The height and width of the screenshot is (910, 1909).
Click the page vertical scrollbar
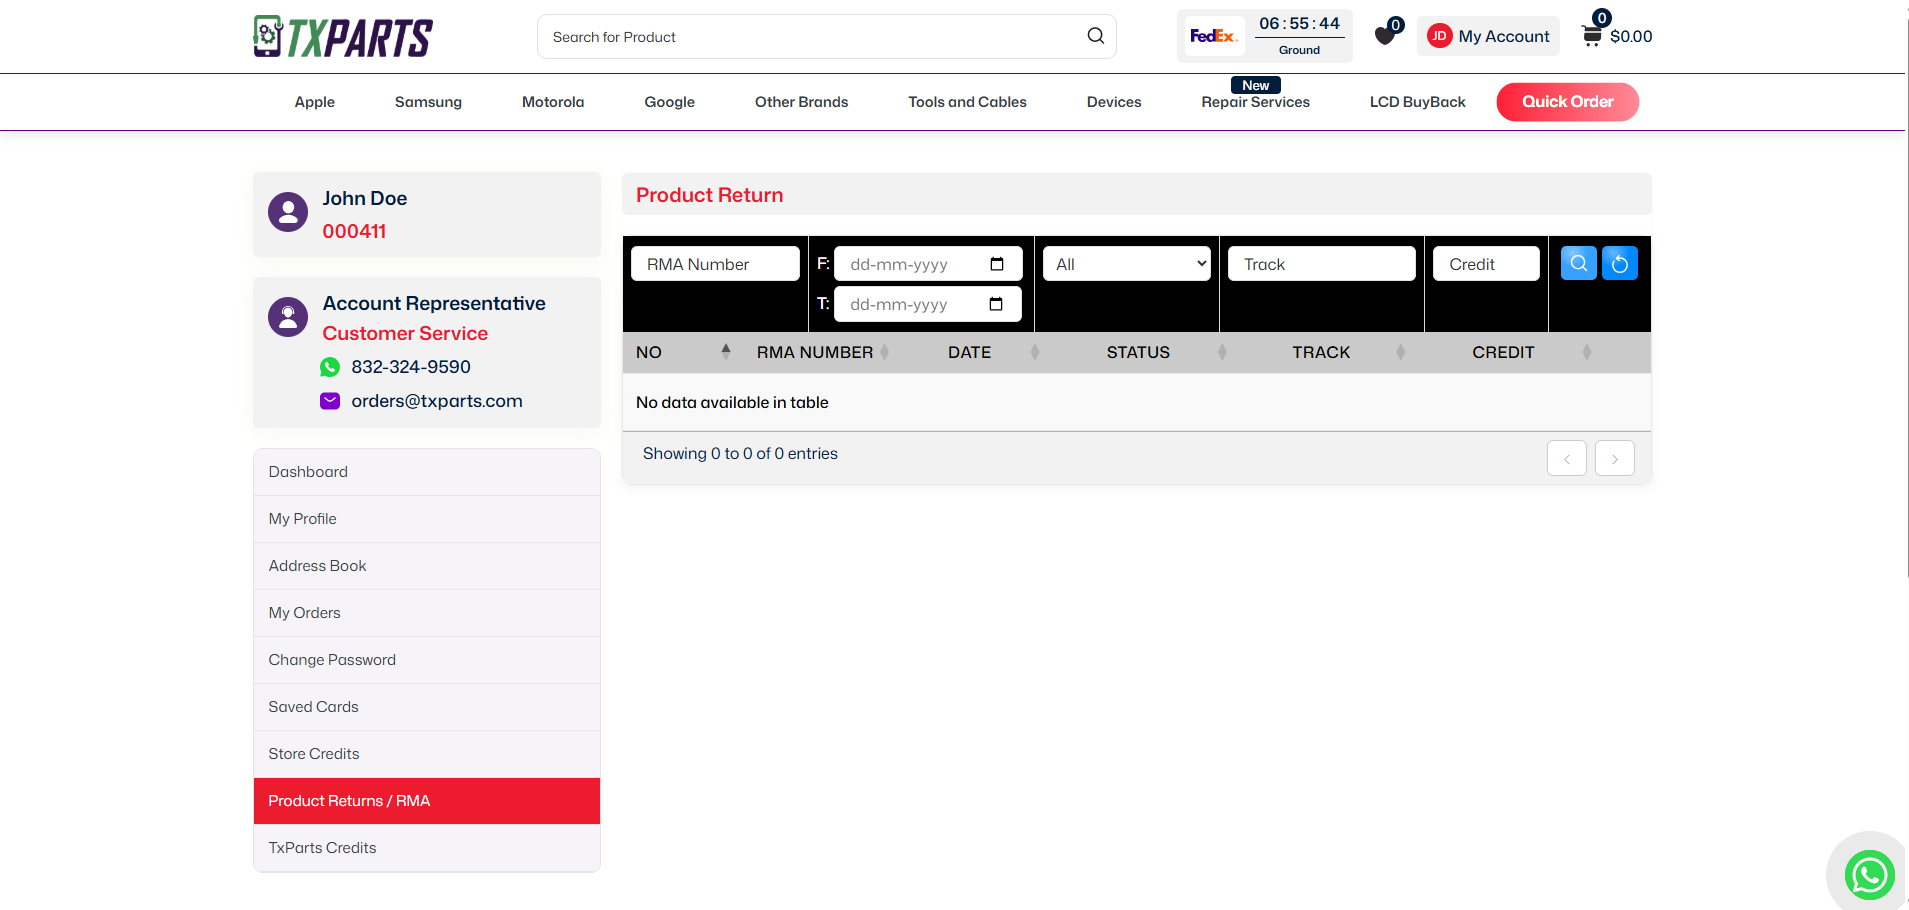coord(1906,300)
